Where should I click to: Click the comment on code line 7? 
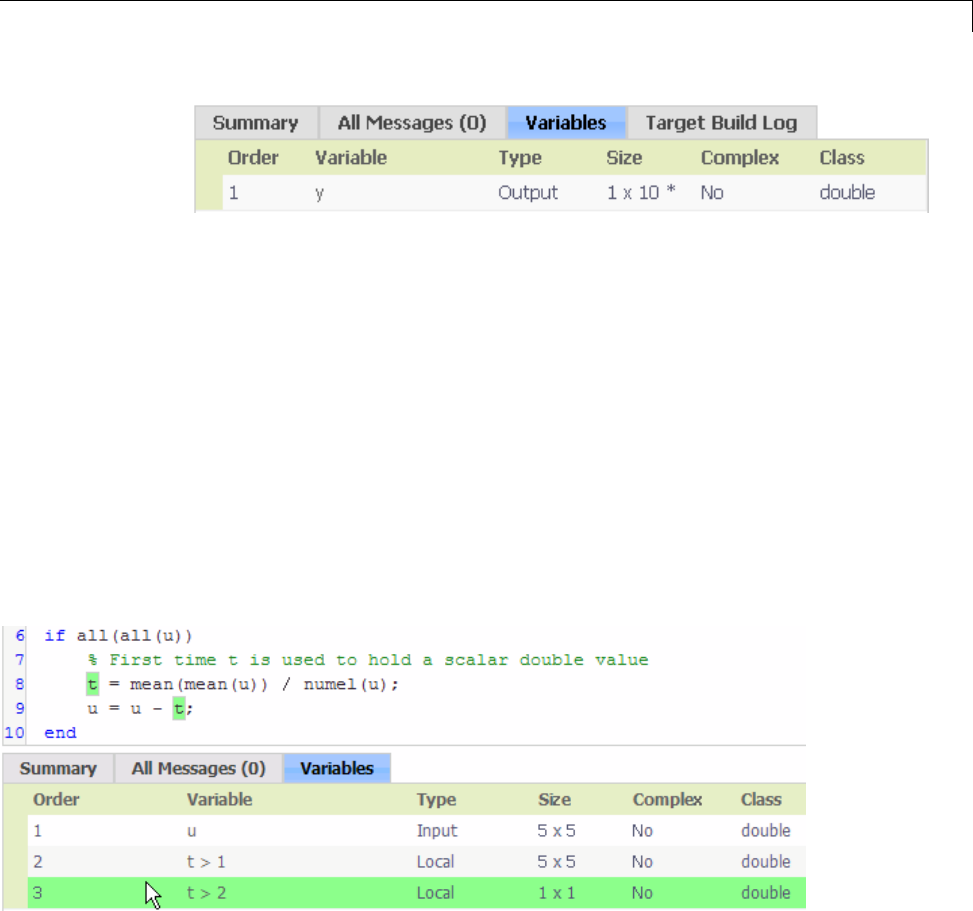click(x=368, y=660)
